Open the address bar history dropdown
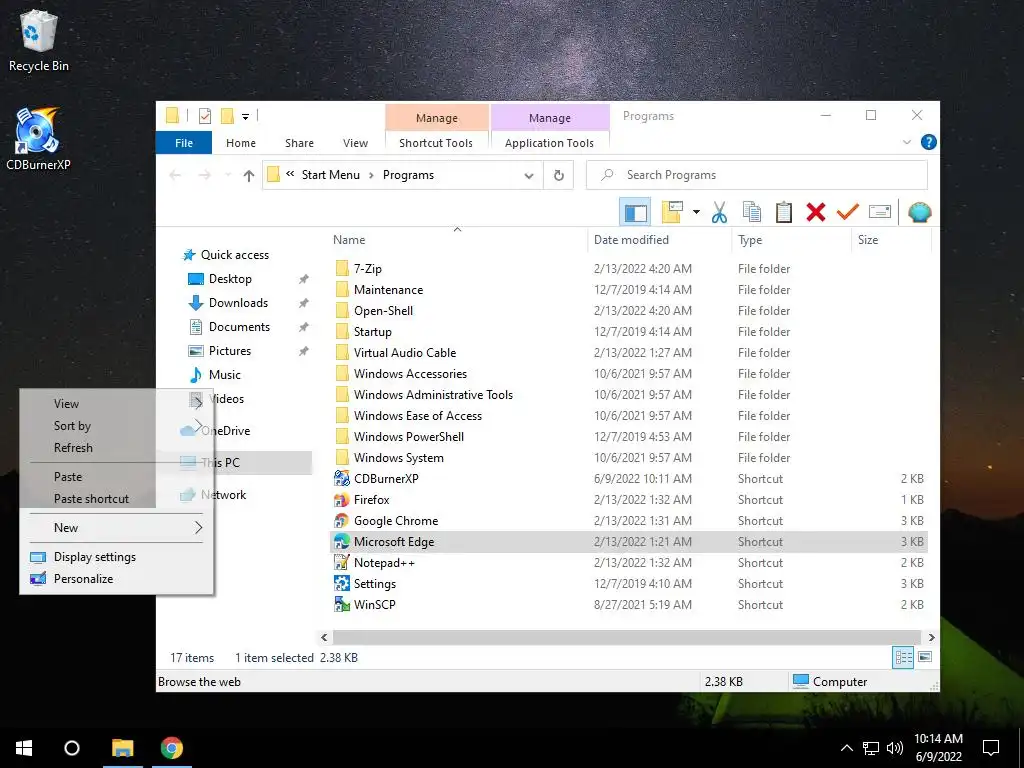The image size is (1024, 768). tap(529, 175)
